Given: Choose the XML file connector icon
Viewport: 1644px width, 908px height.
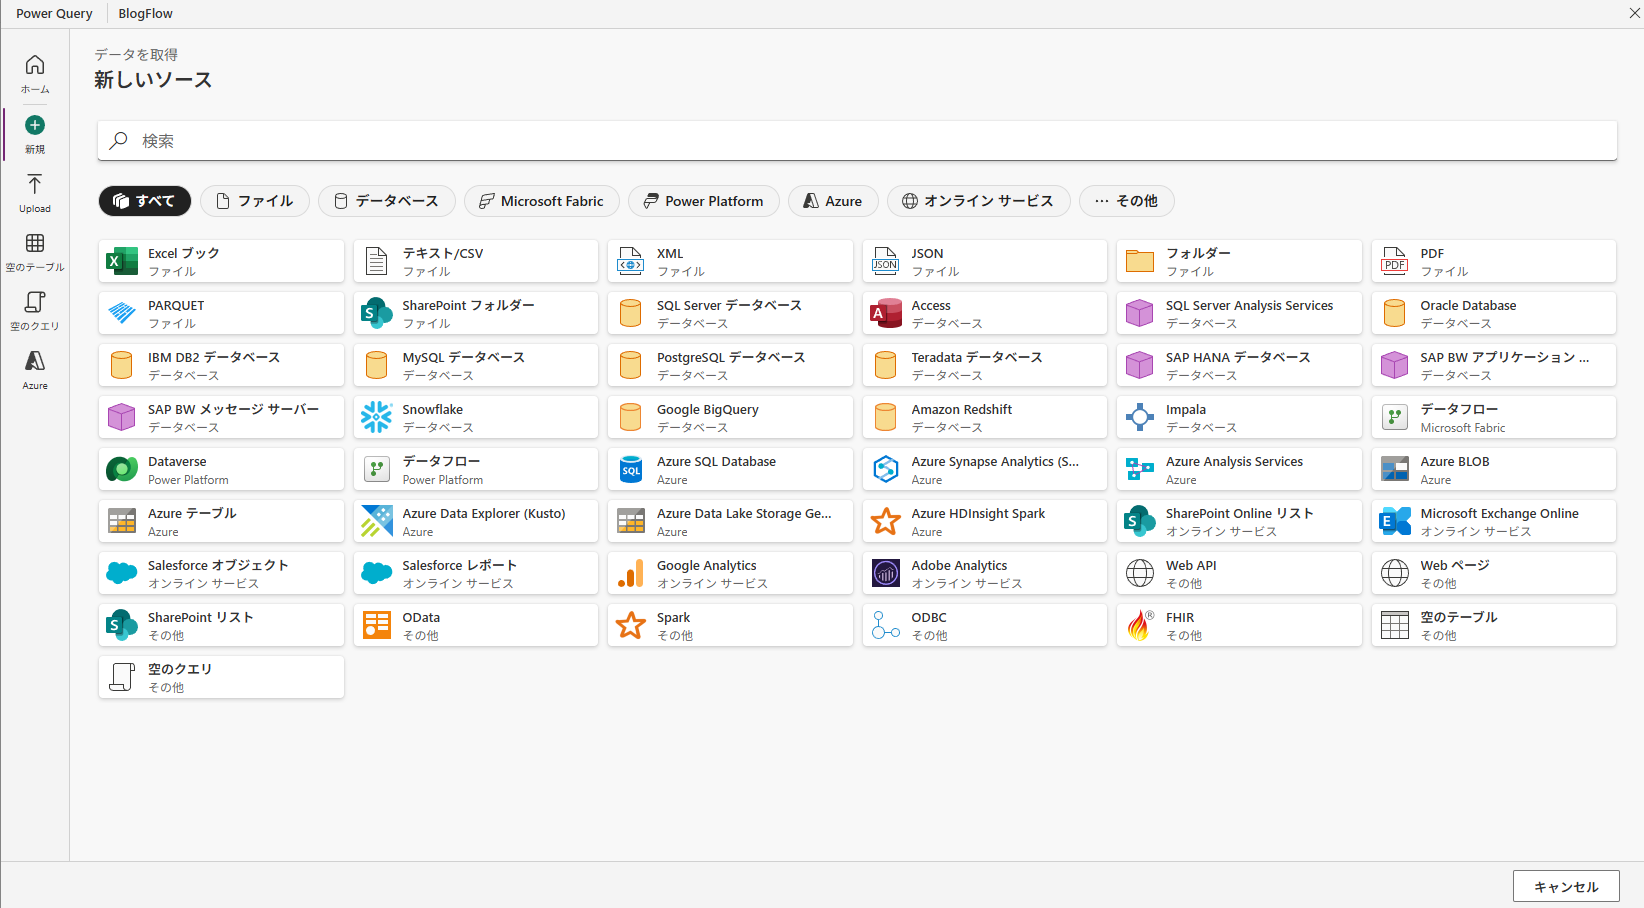Looking at the screenshot, I should [x=631, y=262].
